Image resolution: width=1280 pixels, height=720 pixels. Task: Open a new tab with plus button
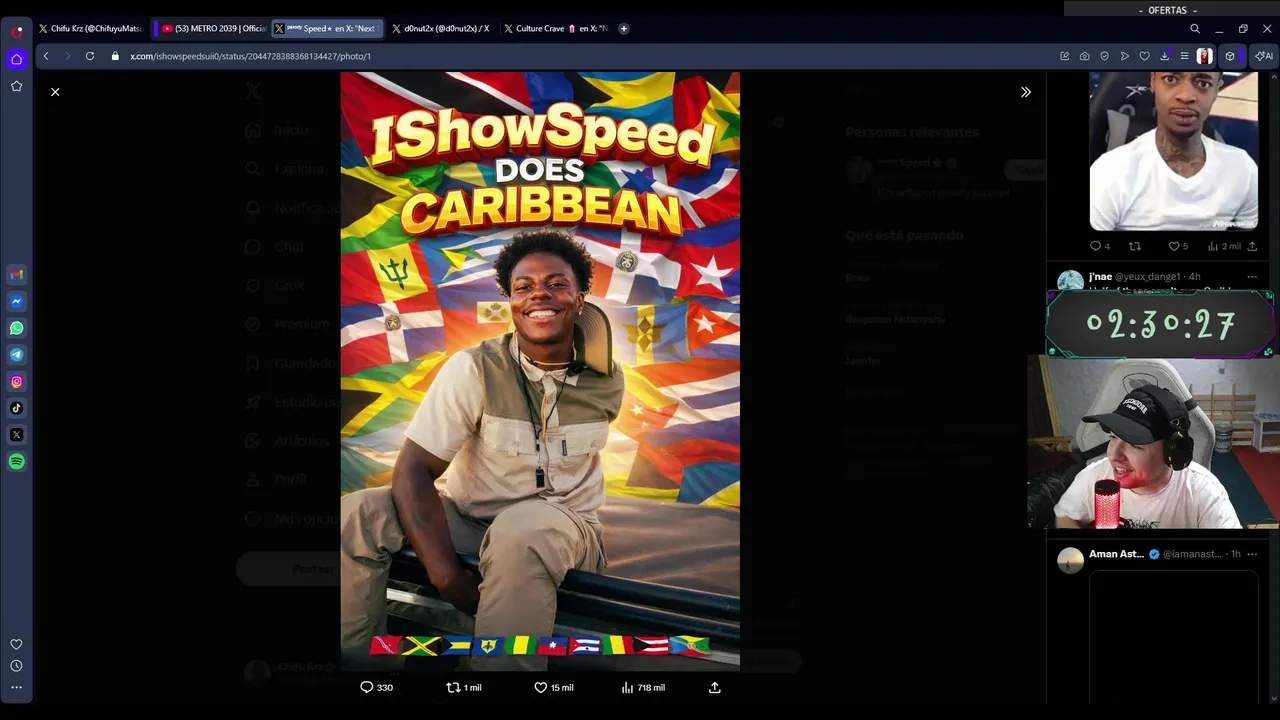(624, 29)
